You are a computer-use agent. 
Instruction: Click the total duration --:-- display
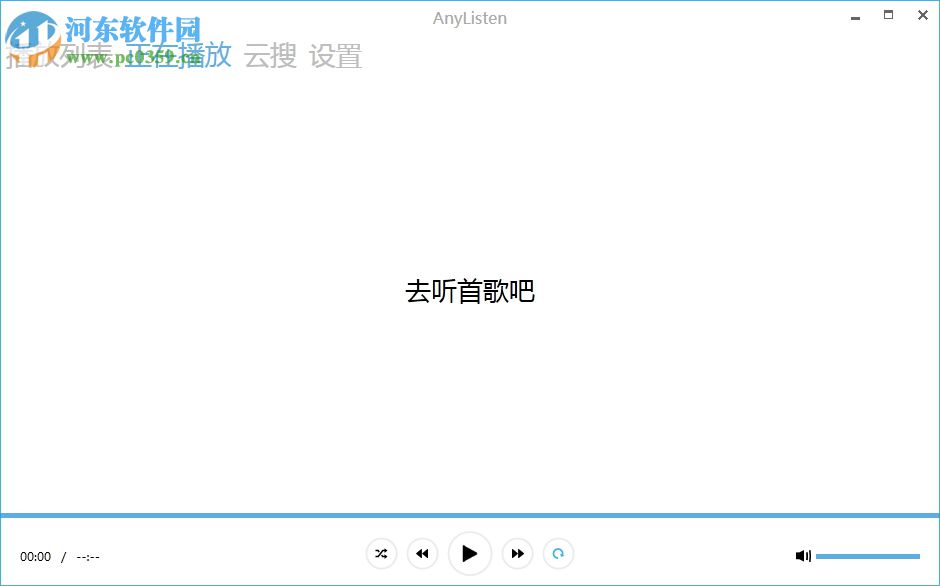[x=88, y=556]
